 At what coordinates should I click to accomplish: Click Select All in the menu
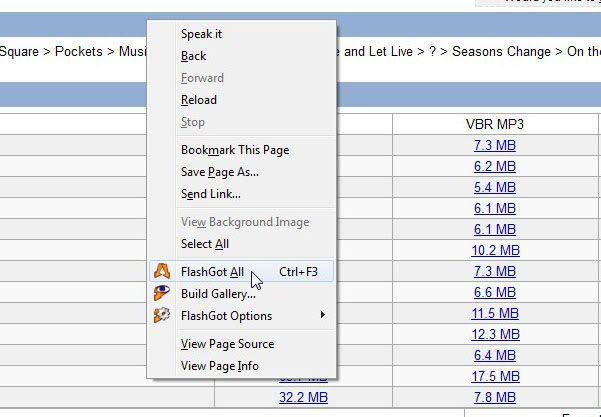pos(205,244)
